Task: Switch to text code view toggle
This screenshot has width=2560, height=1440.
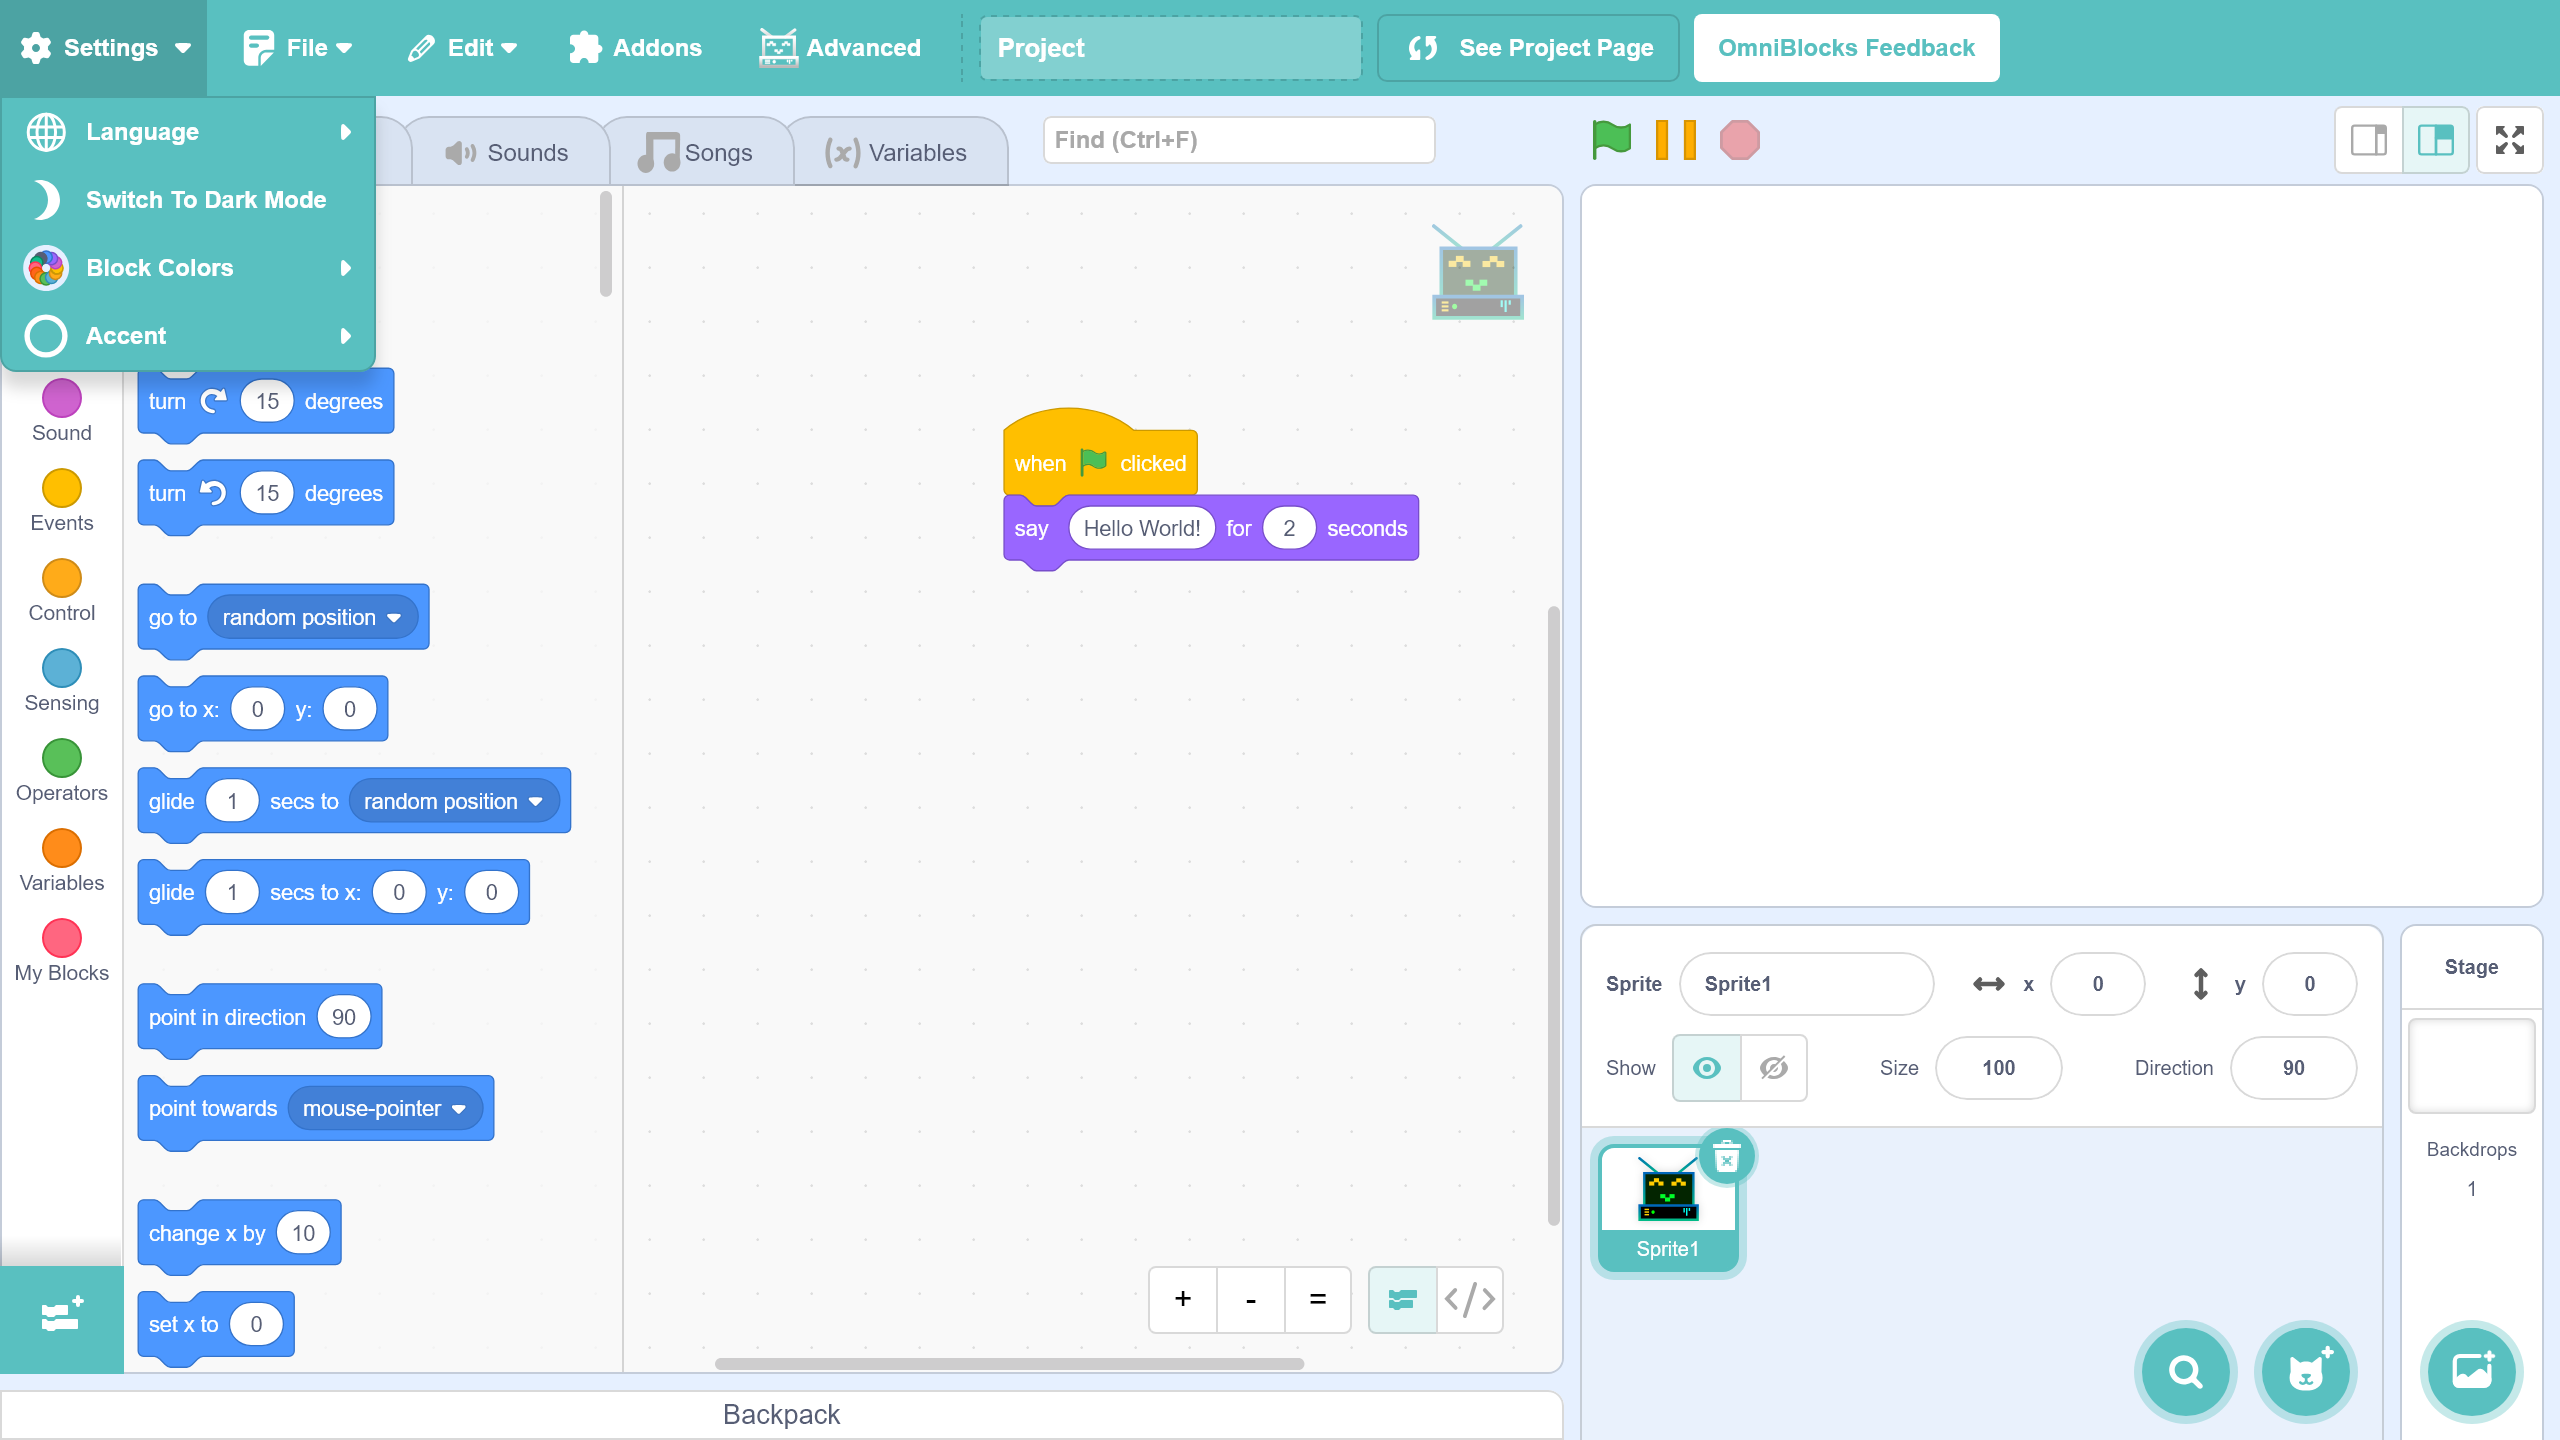Action: [1469, 1299]
